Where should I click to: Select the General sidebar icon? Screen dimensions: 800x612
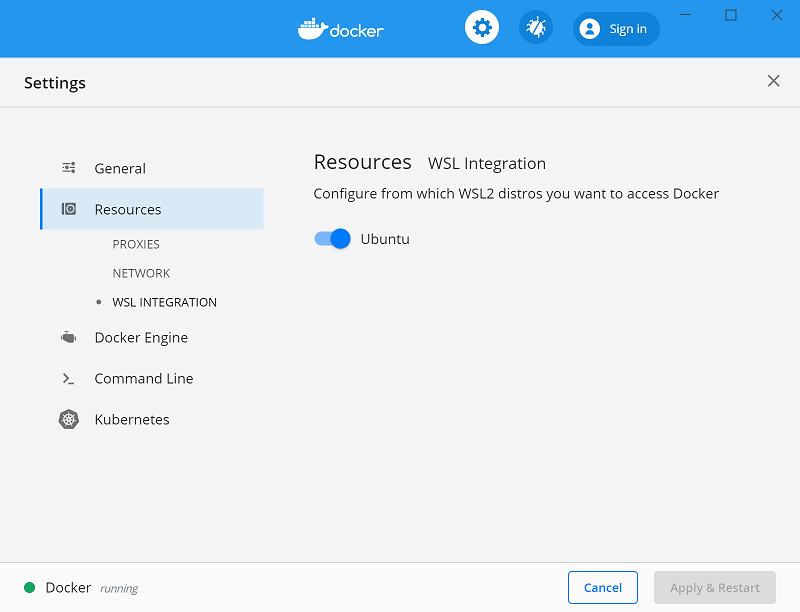click(x=68, y=168)
